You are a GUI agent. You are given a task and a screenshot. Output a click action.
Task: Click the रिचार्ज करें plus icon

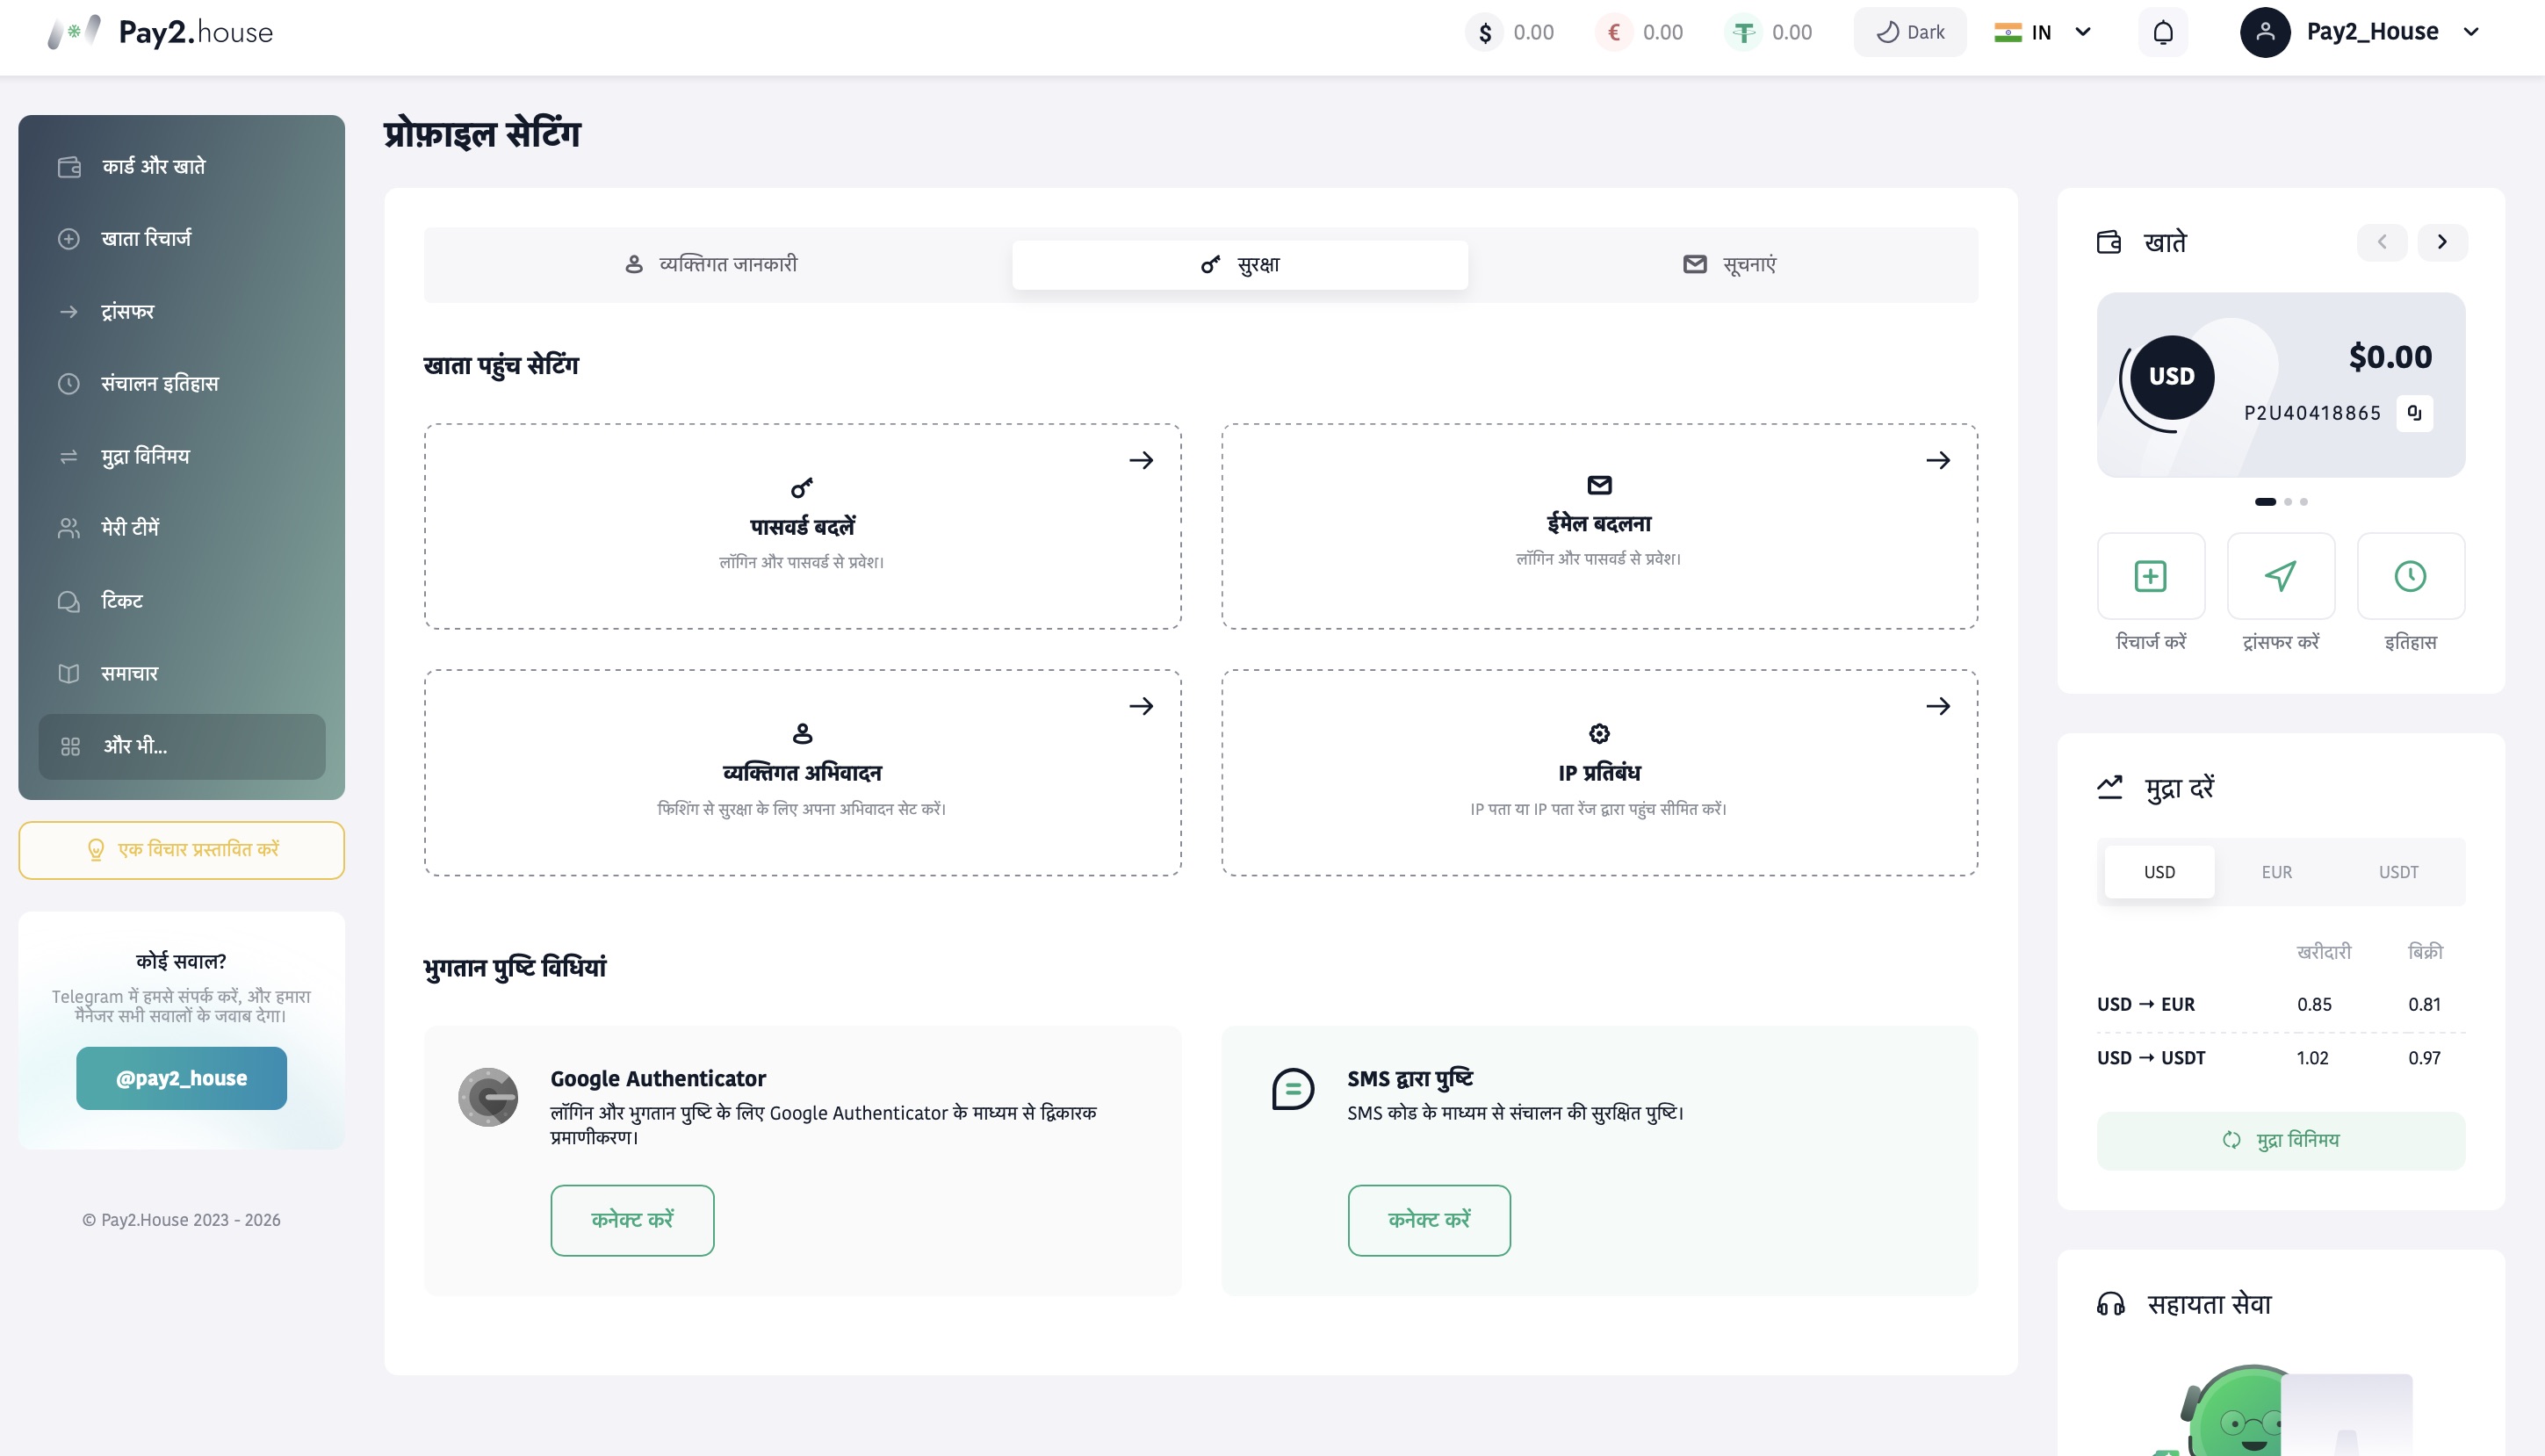(x=2150, y=576)
